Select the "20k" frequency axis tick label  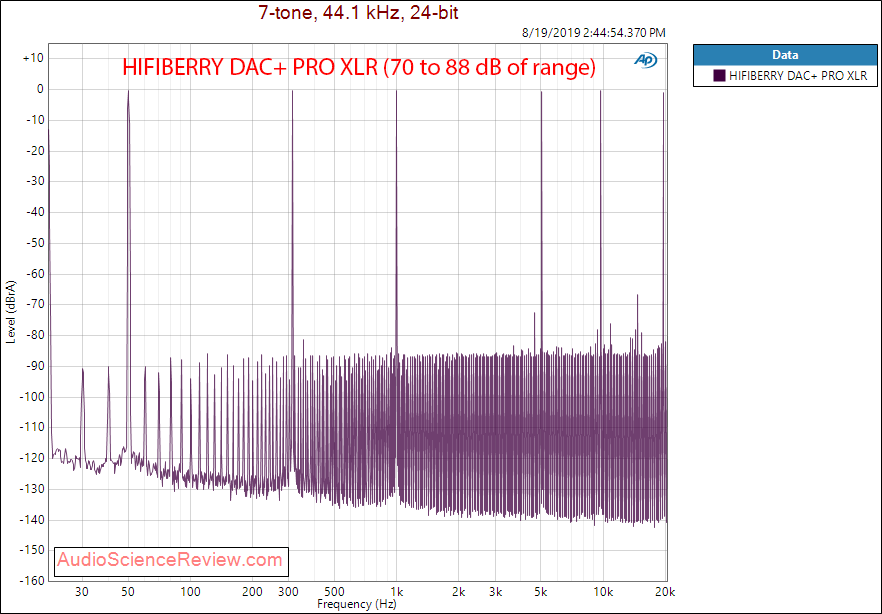(x=665, y=592)
